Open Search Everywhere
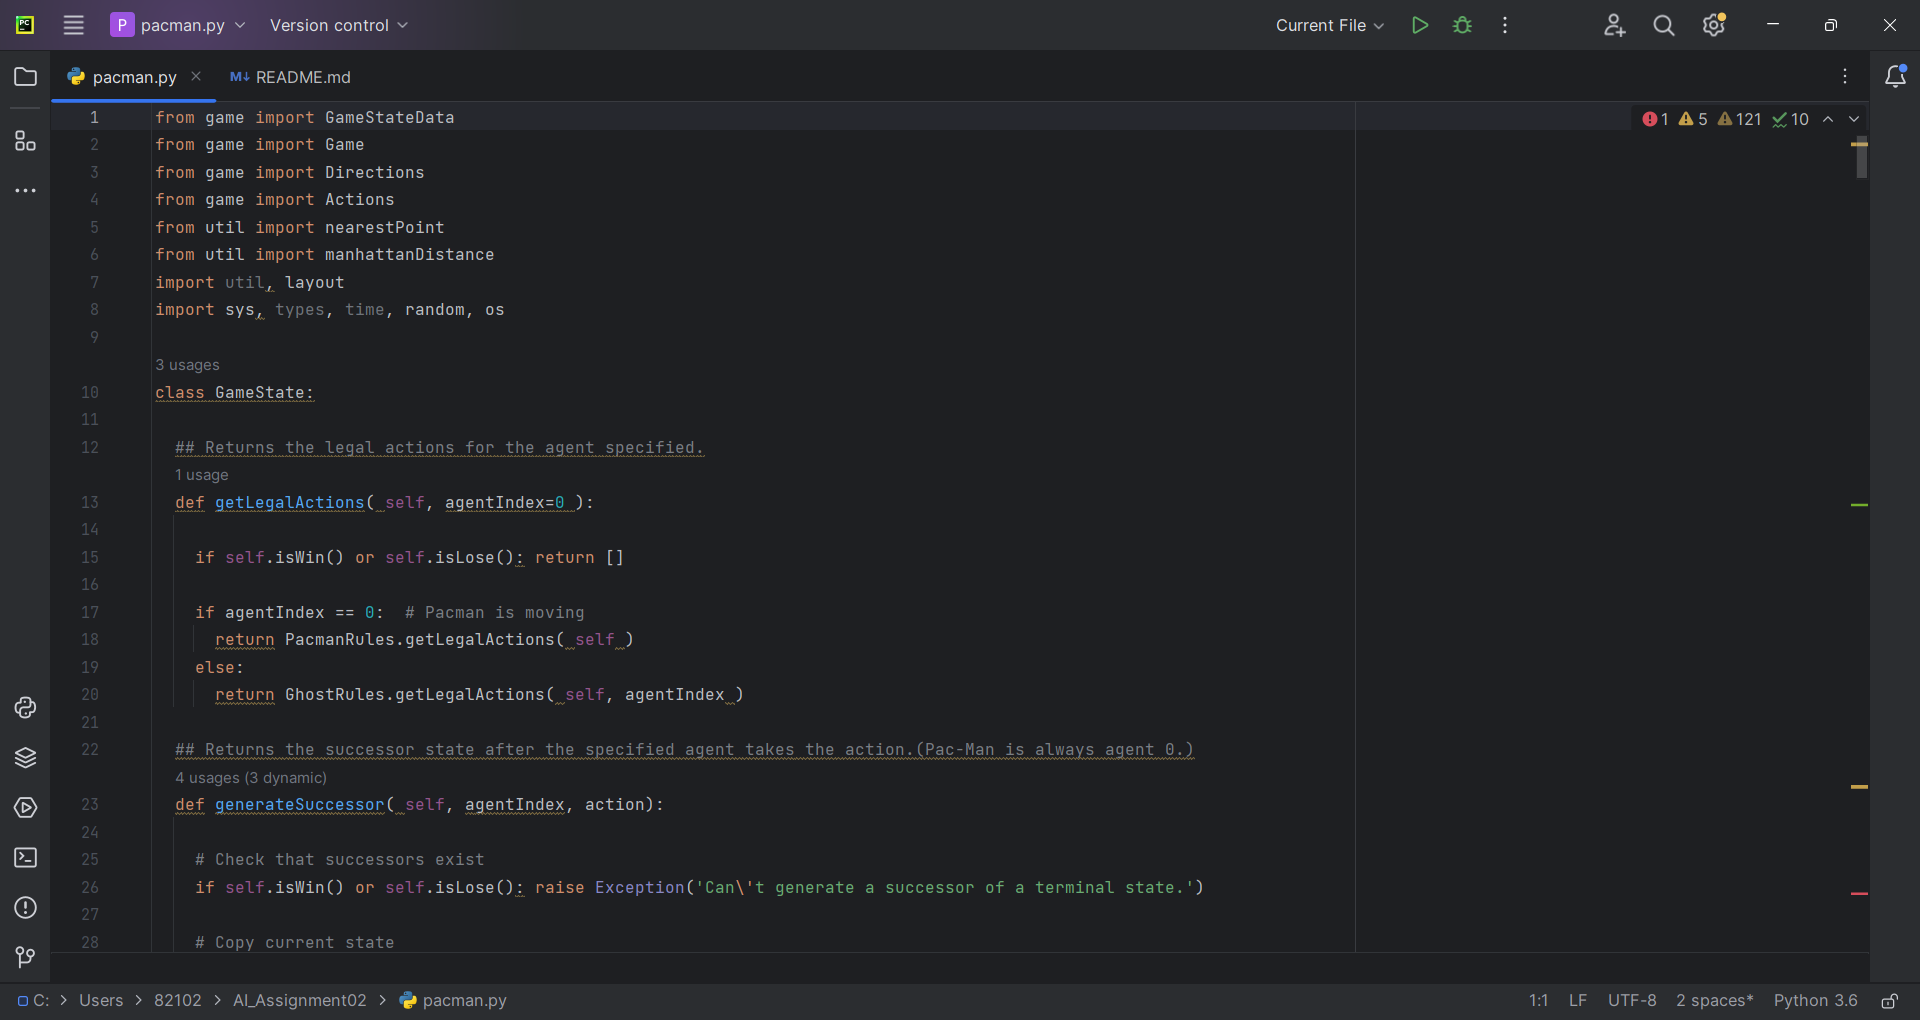This screenshot has width=1920, height=1020. [x=1664, y=25]
